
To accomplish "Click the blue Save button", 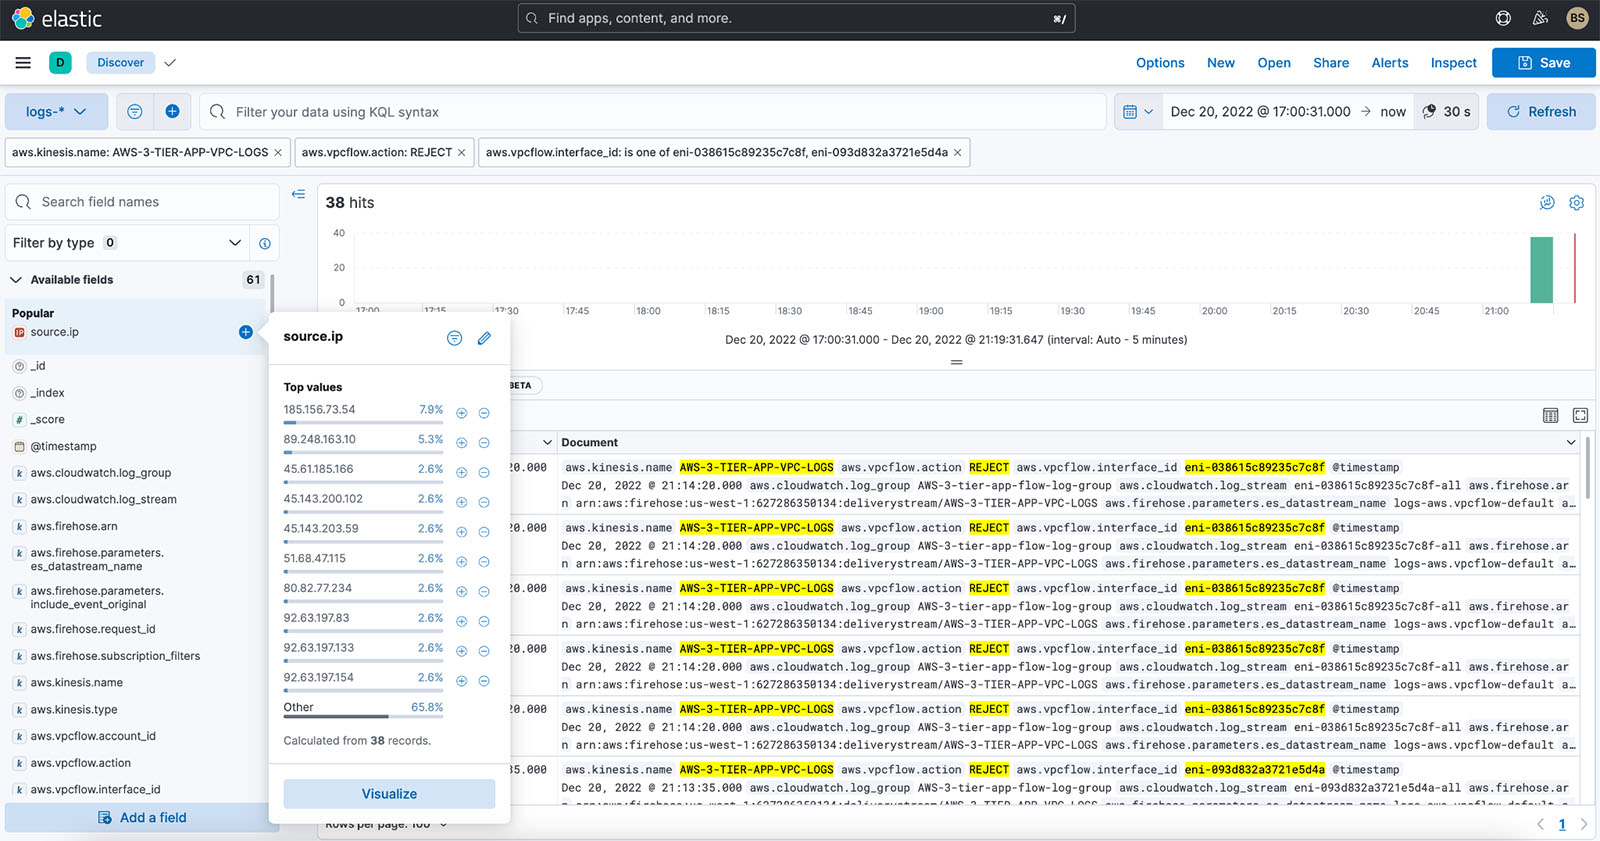I will tap(1544, 62).
